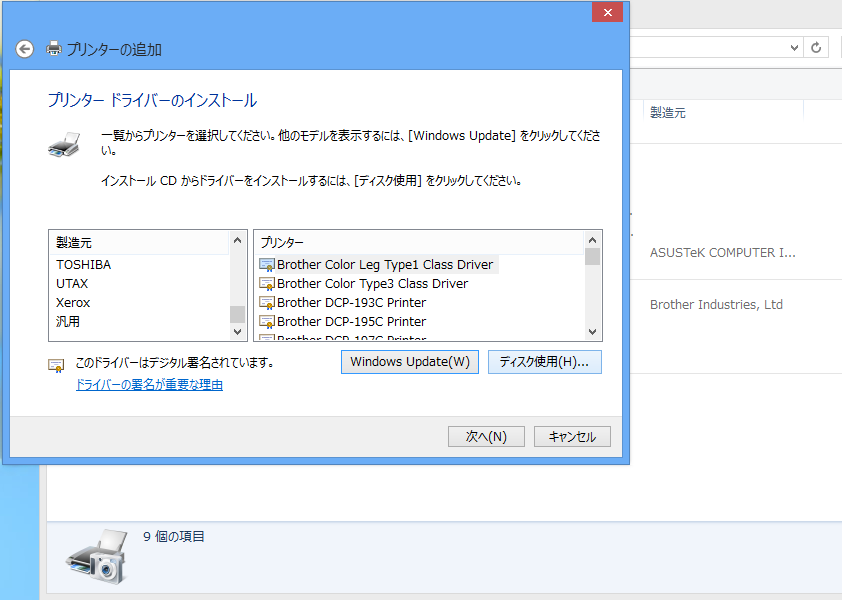This screenshot has width=842, height=600.
Task: Click Brother Industries, Ltd in the background window
Action: 716,305
